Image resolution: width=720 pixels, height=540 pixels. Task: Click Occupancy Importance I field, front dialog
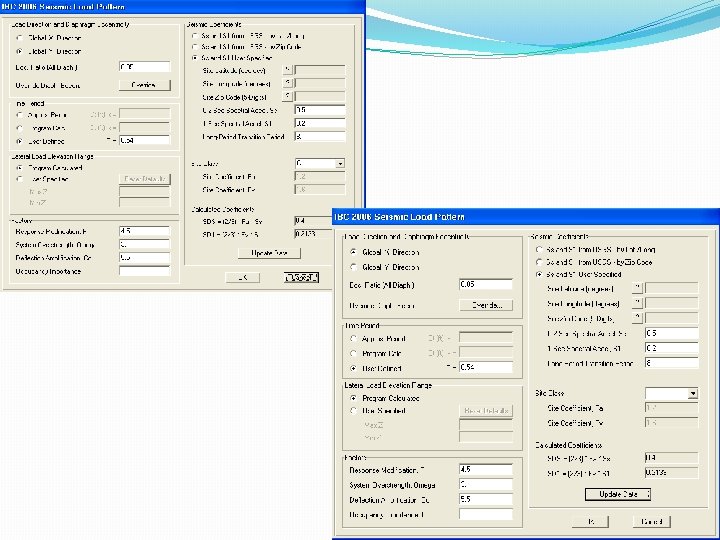pyautogui.click(x=486, y=514)
